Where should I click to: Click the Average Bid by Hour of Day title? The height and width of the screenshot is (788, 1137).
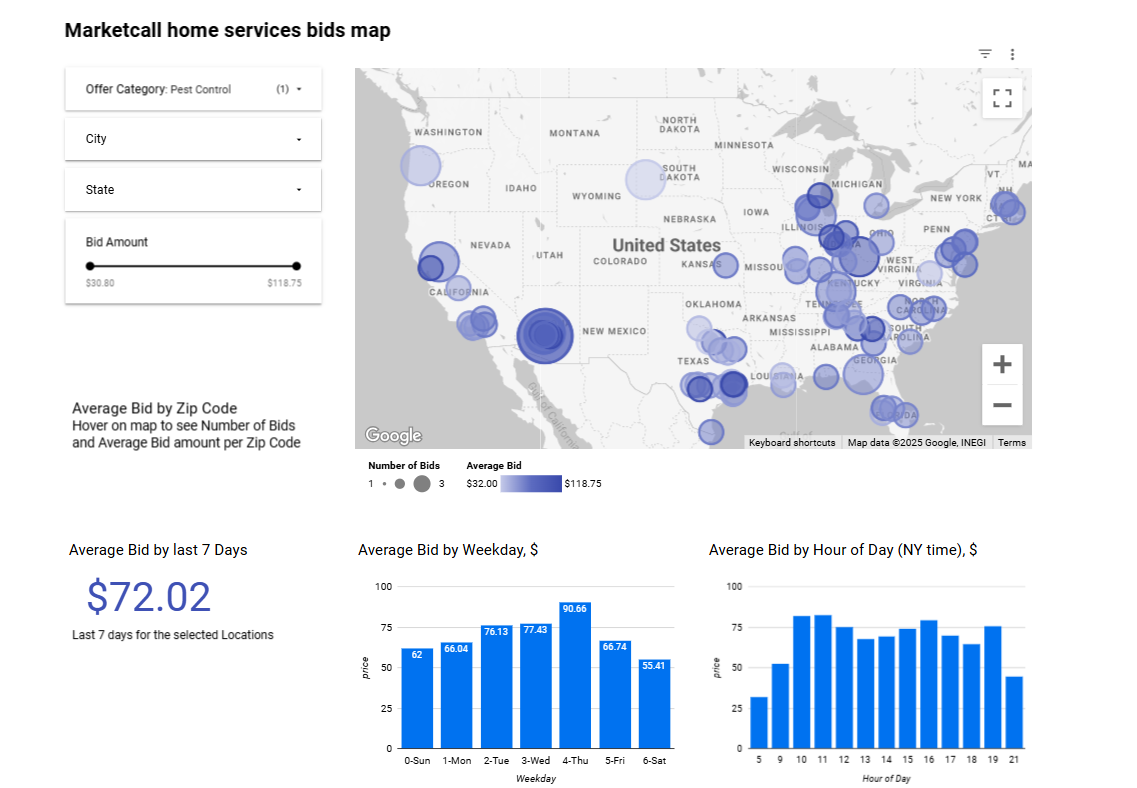point(843,549)
